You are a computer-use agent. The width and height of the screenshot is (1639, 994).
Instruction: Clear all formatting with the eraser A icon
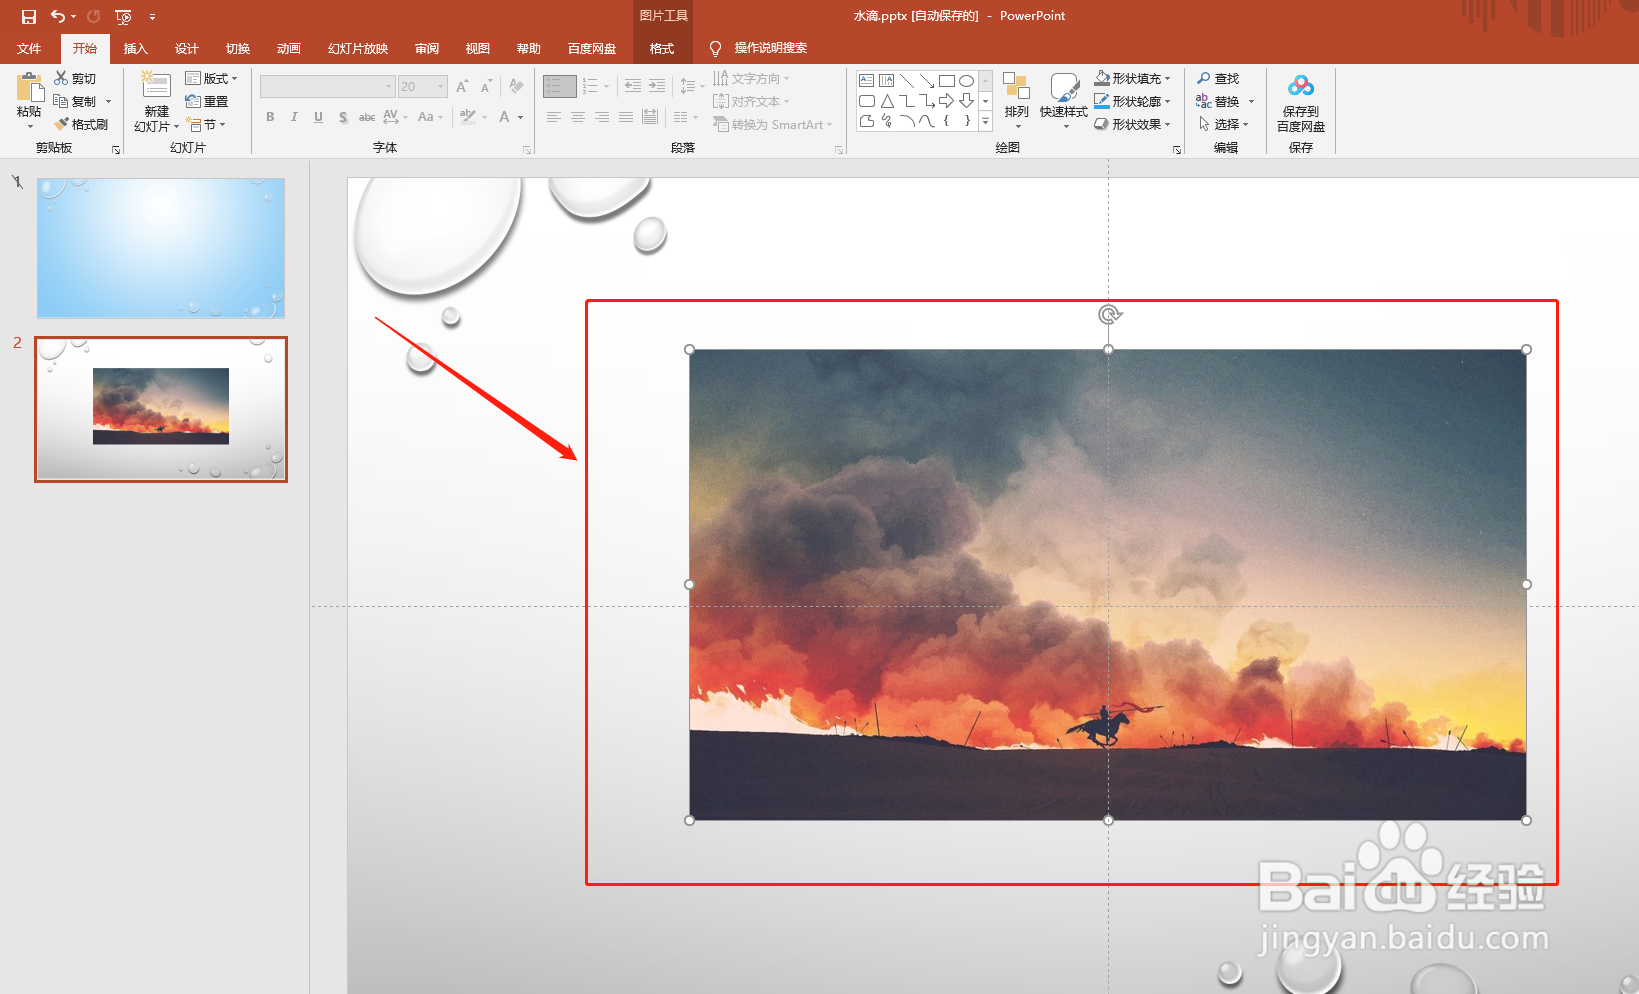coord(516,87)
